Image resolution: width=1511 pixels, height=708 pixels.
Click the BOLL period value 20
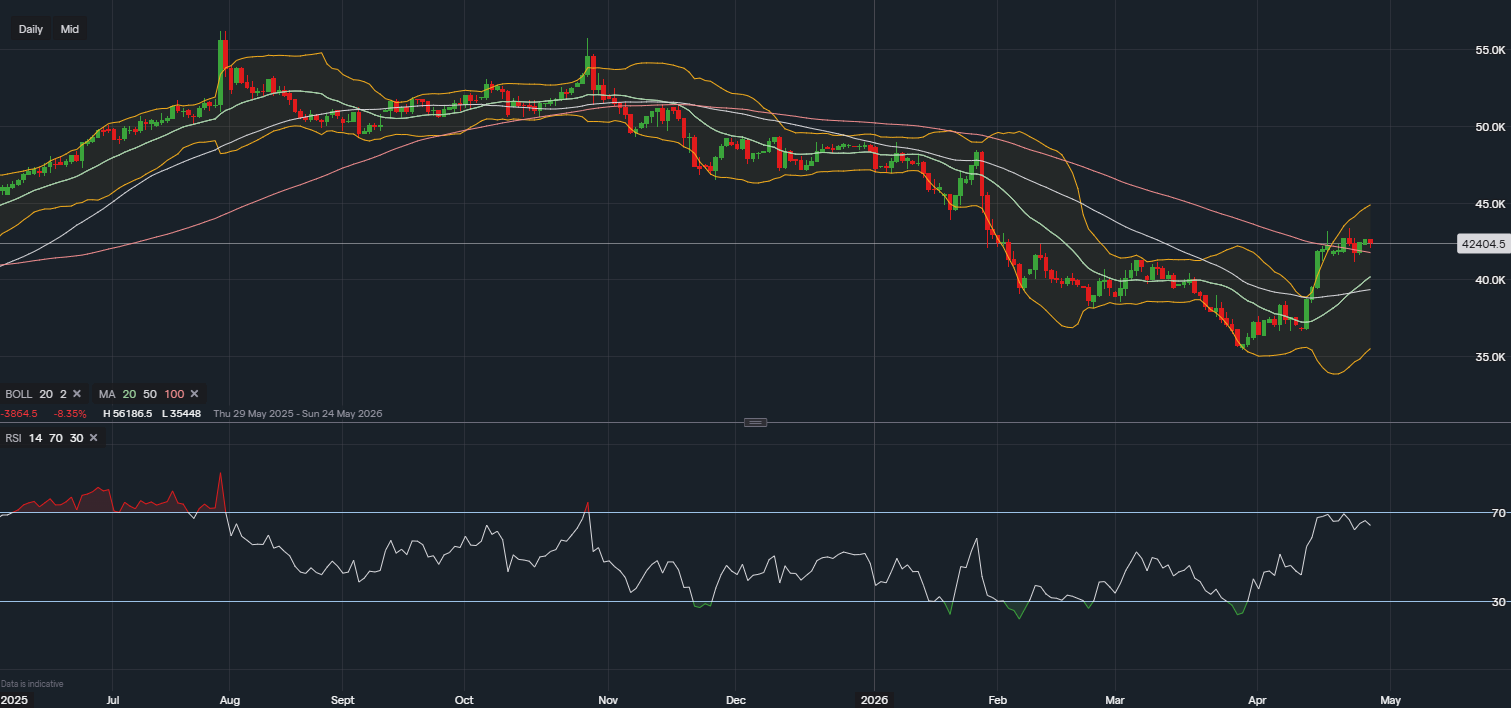pos(46,394)
